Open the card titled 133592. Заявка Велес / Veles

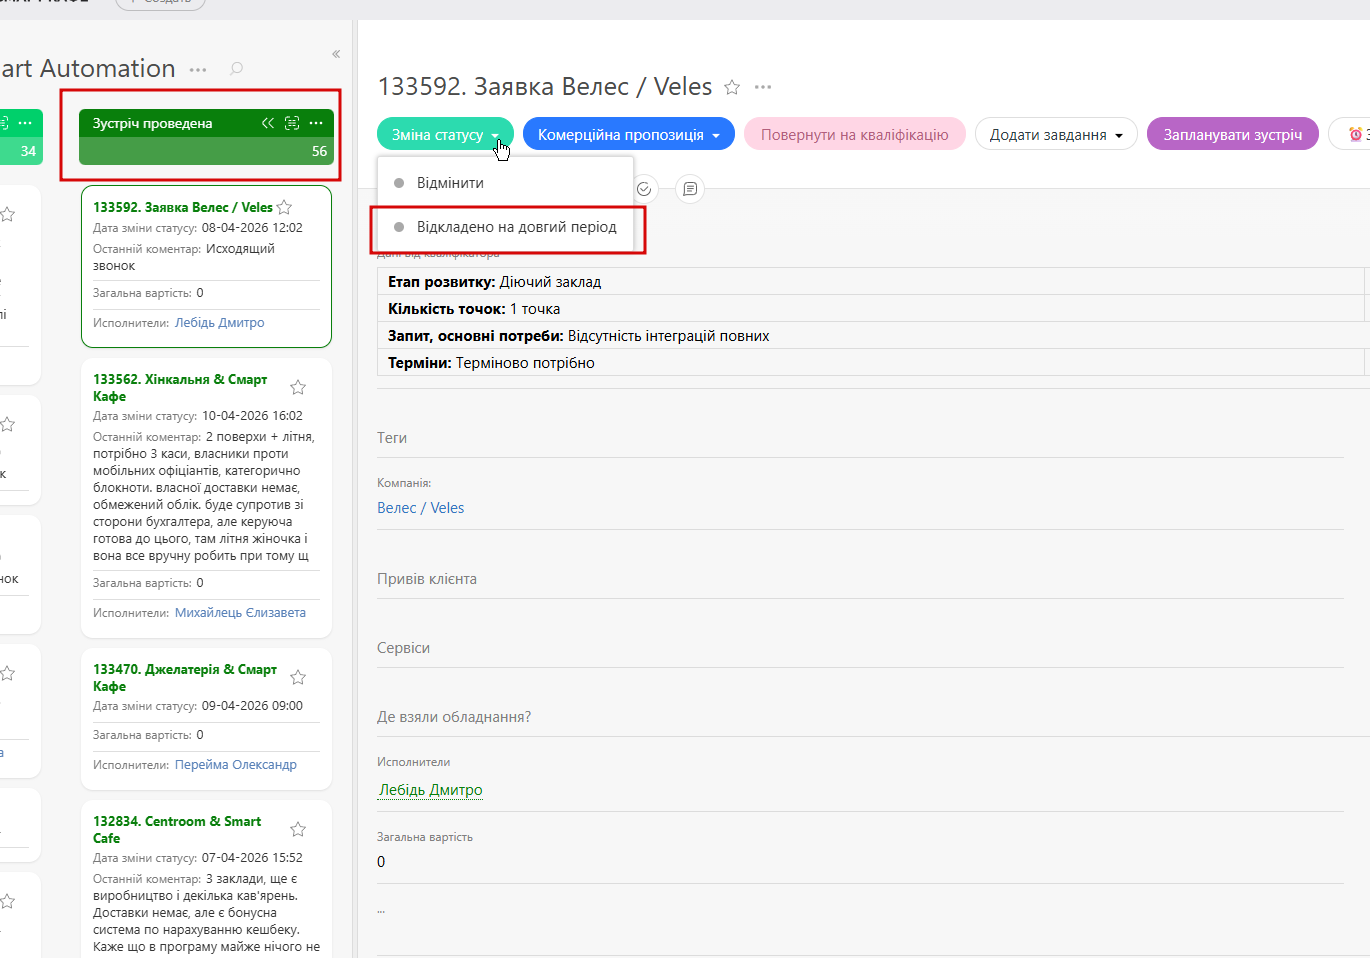[183, 207]
